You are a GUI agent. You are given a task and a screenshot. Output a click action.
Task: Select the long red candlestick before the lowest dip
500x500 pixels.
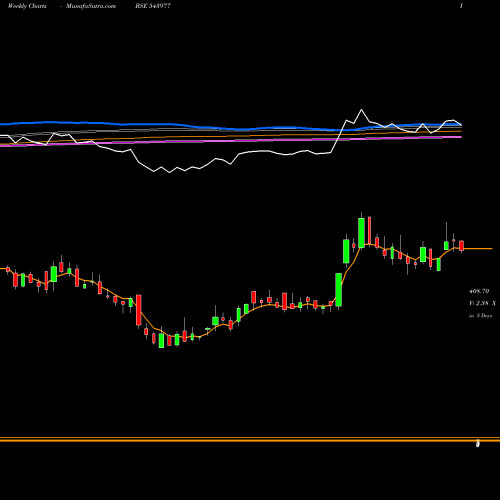point(139,310)
